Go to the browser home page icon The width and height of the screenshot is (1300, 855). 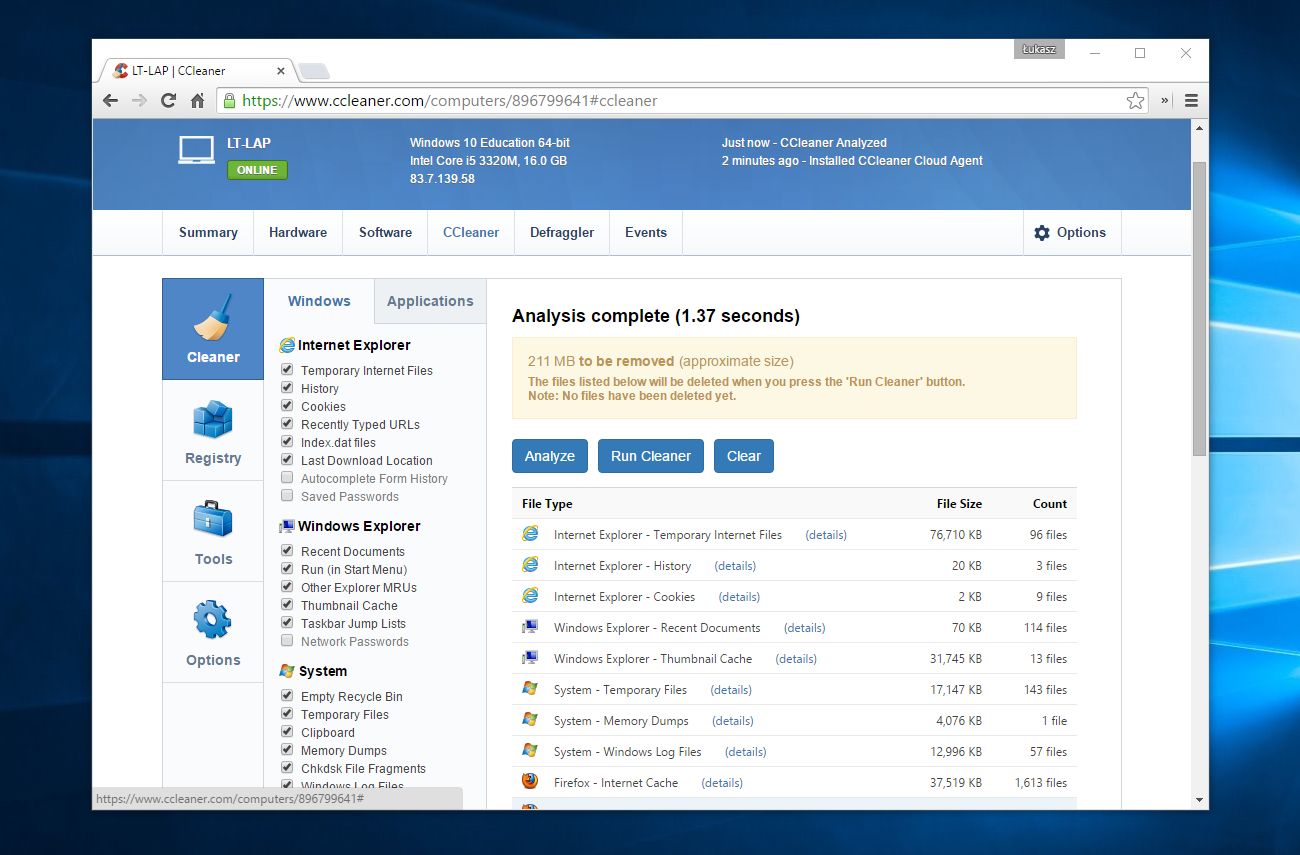point(197,100)
